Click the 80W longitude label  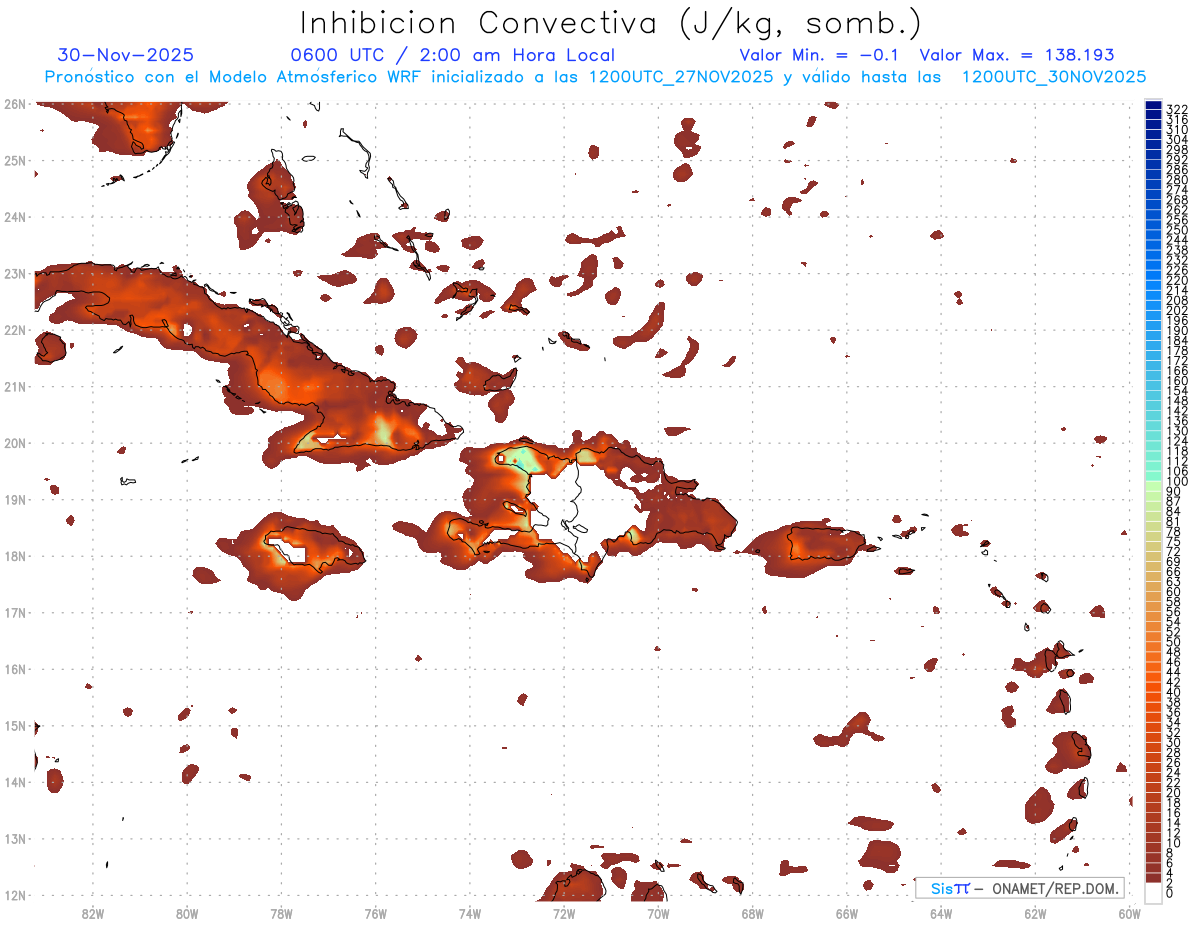click(x=187, y=912)
